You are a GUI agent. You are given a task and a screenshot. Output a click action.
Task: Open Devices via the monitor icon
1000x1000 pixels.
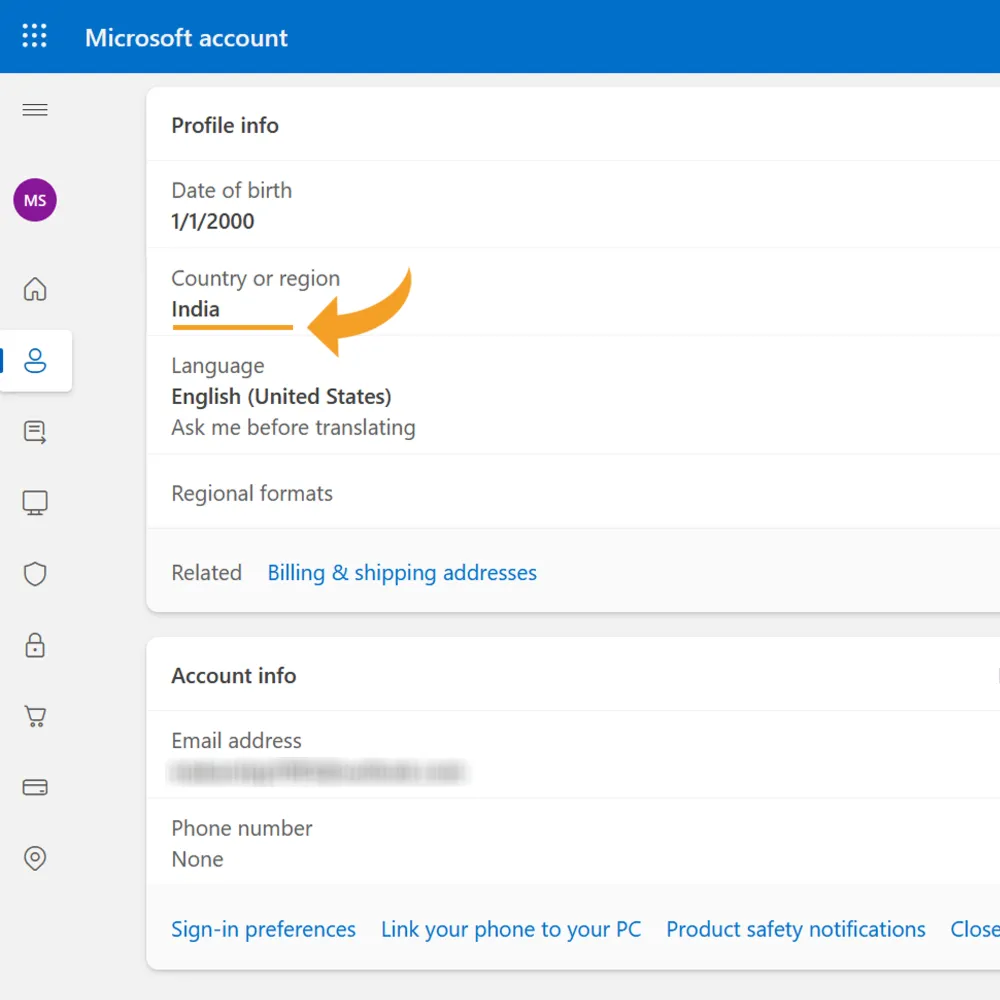pos(35,503)
